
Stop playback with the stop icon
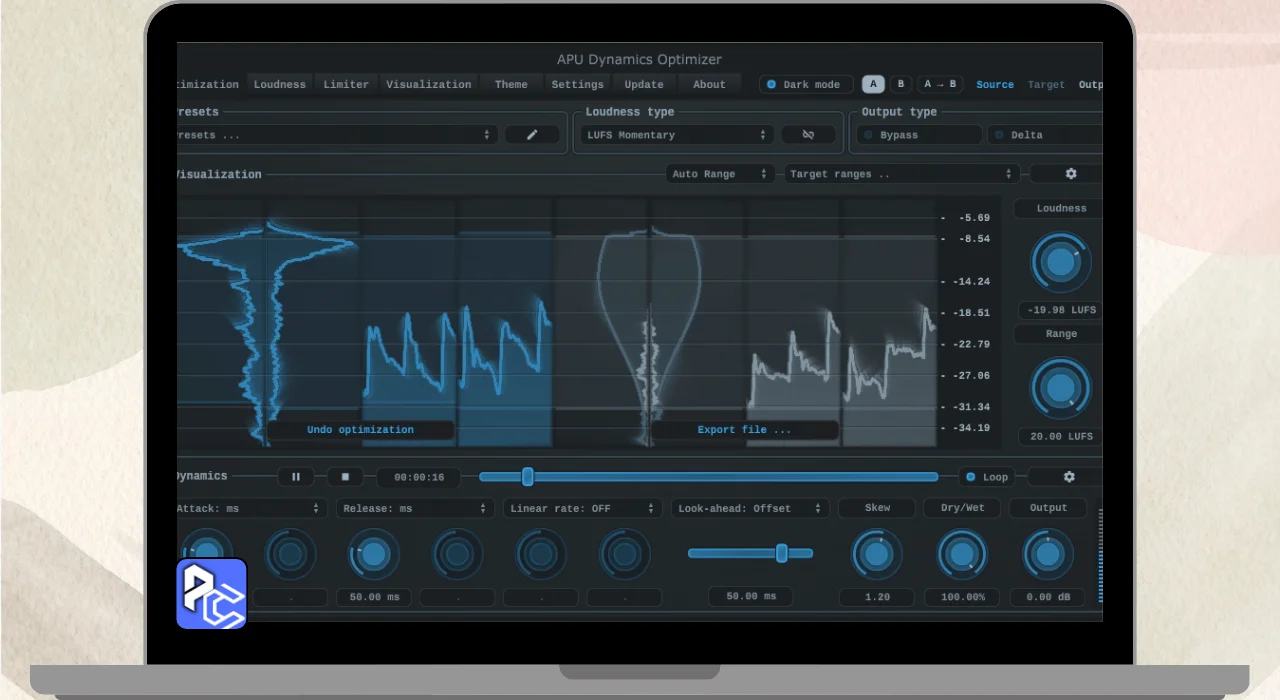coord(345,477)
